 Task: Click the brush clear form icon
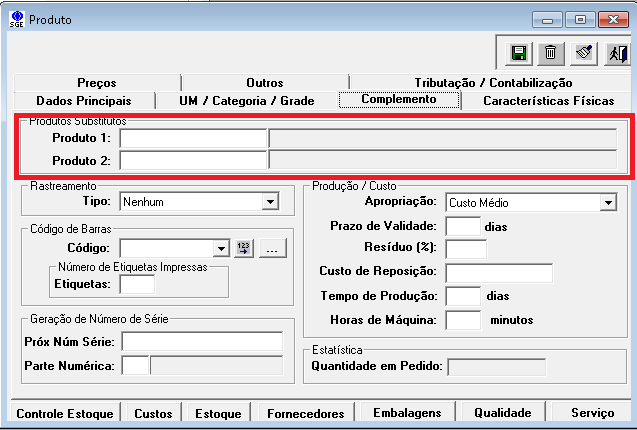[x=585, y=53]
